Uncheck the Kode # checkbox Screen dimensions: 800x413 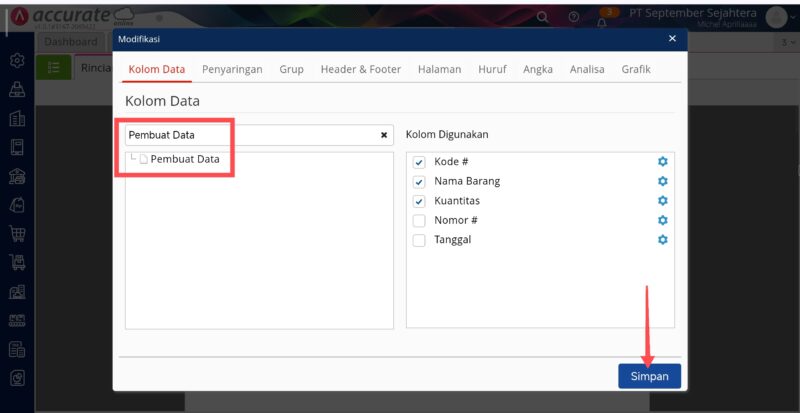[419, 162]
